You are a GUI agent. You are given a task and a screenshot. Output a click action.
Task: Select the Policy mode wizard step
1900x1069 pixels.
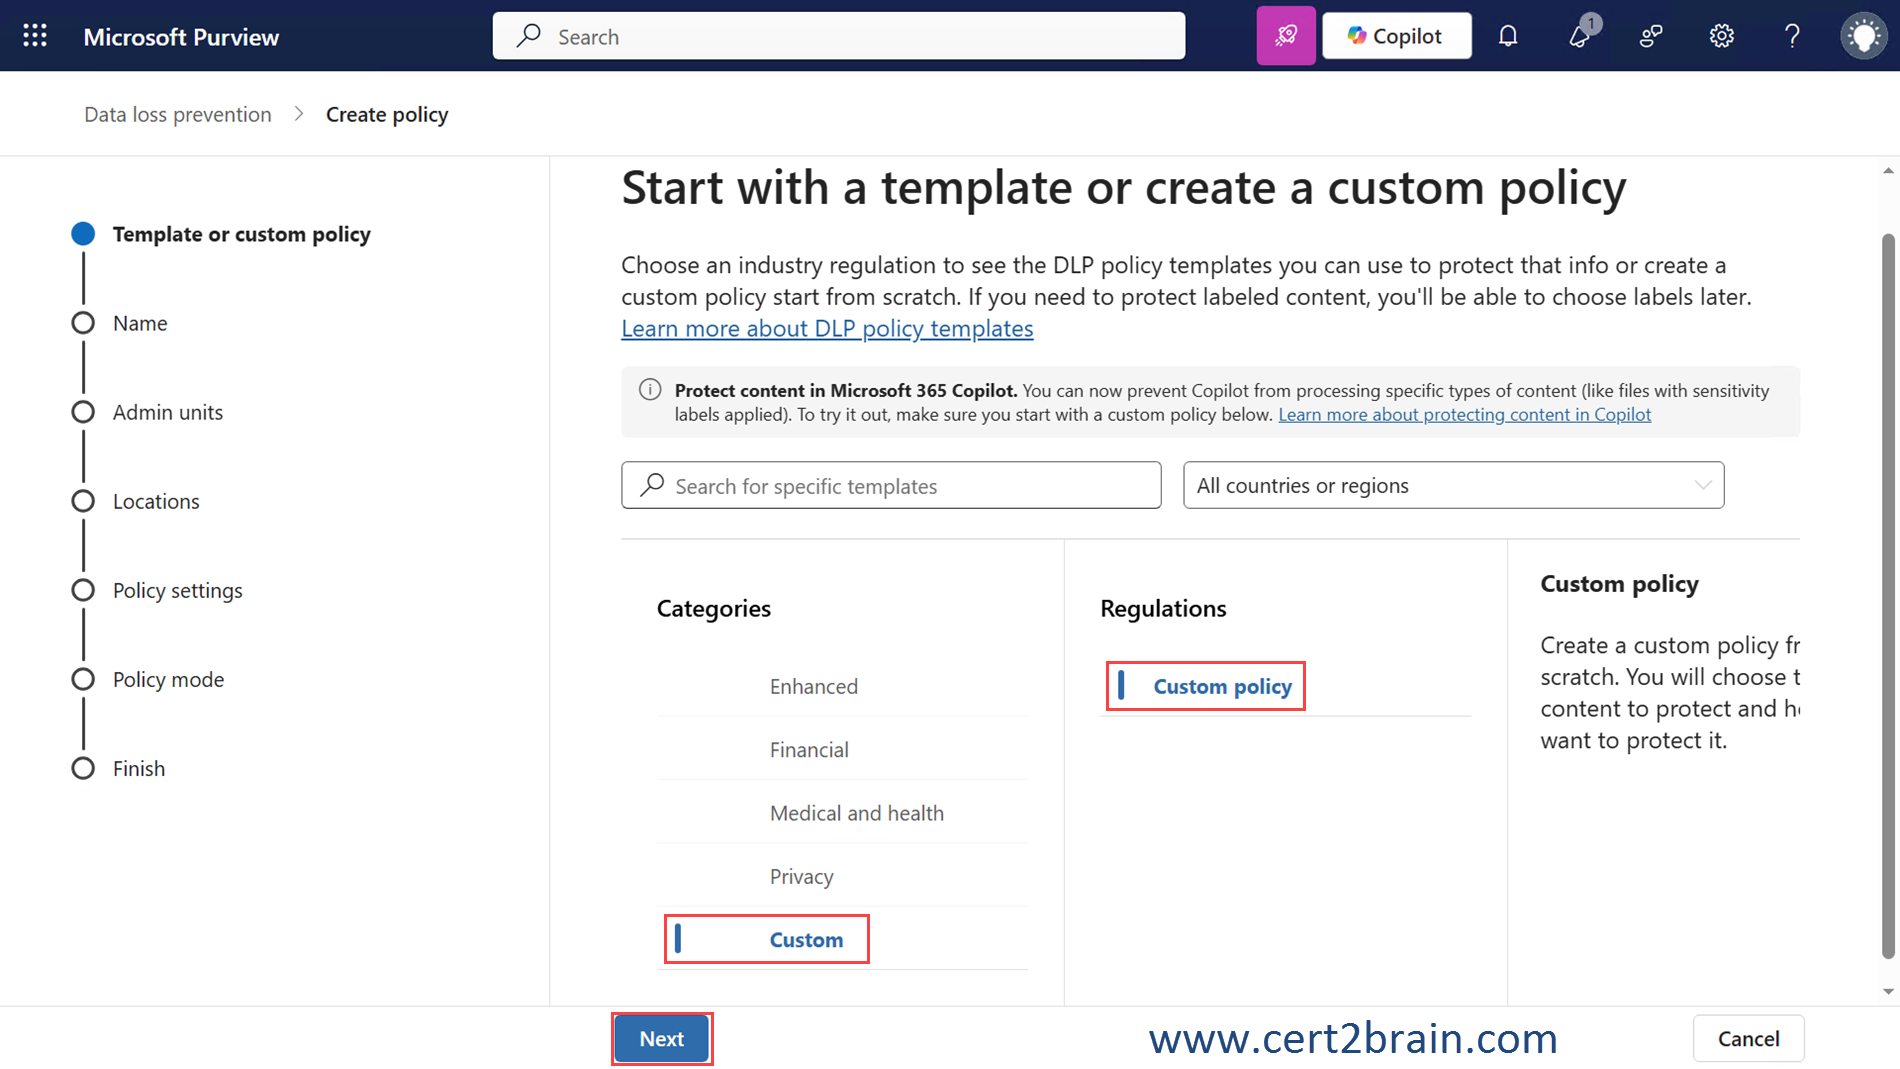pos(168,679)
